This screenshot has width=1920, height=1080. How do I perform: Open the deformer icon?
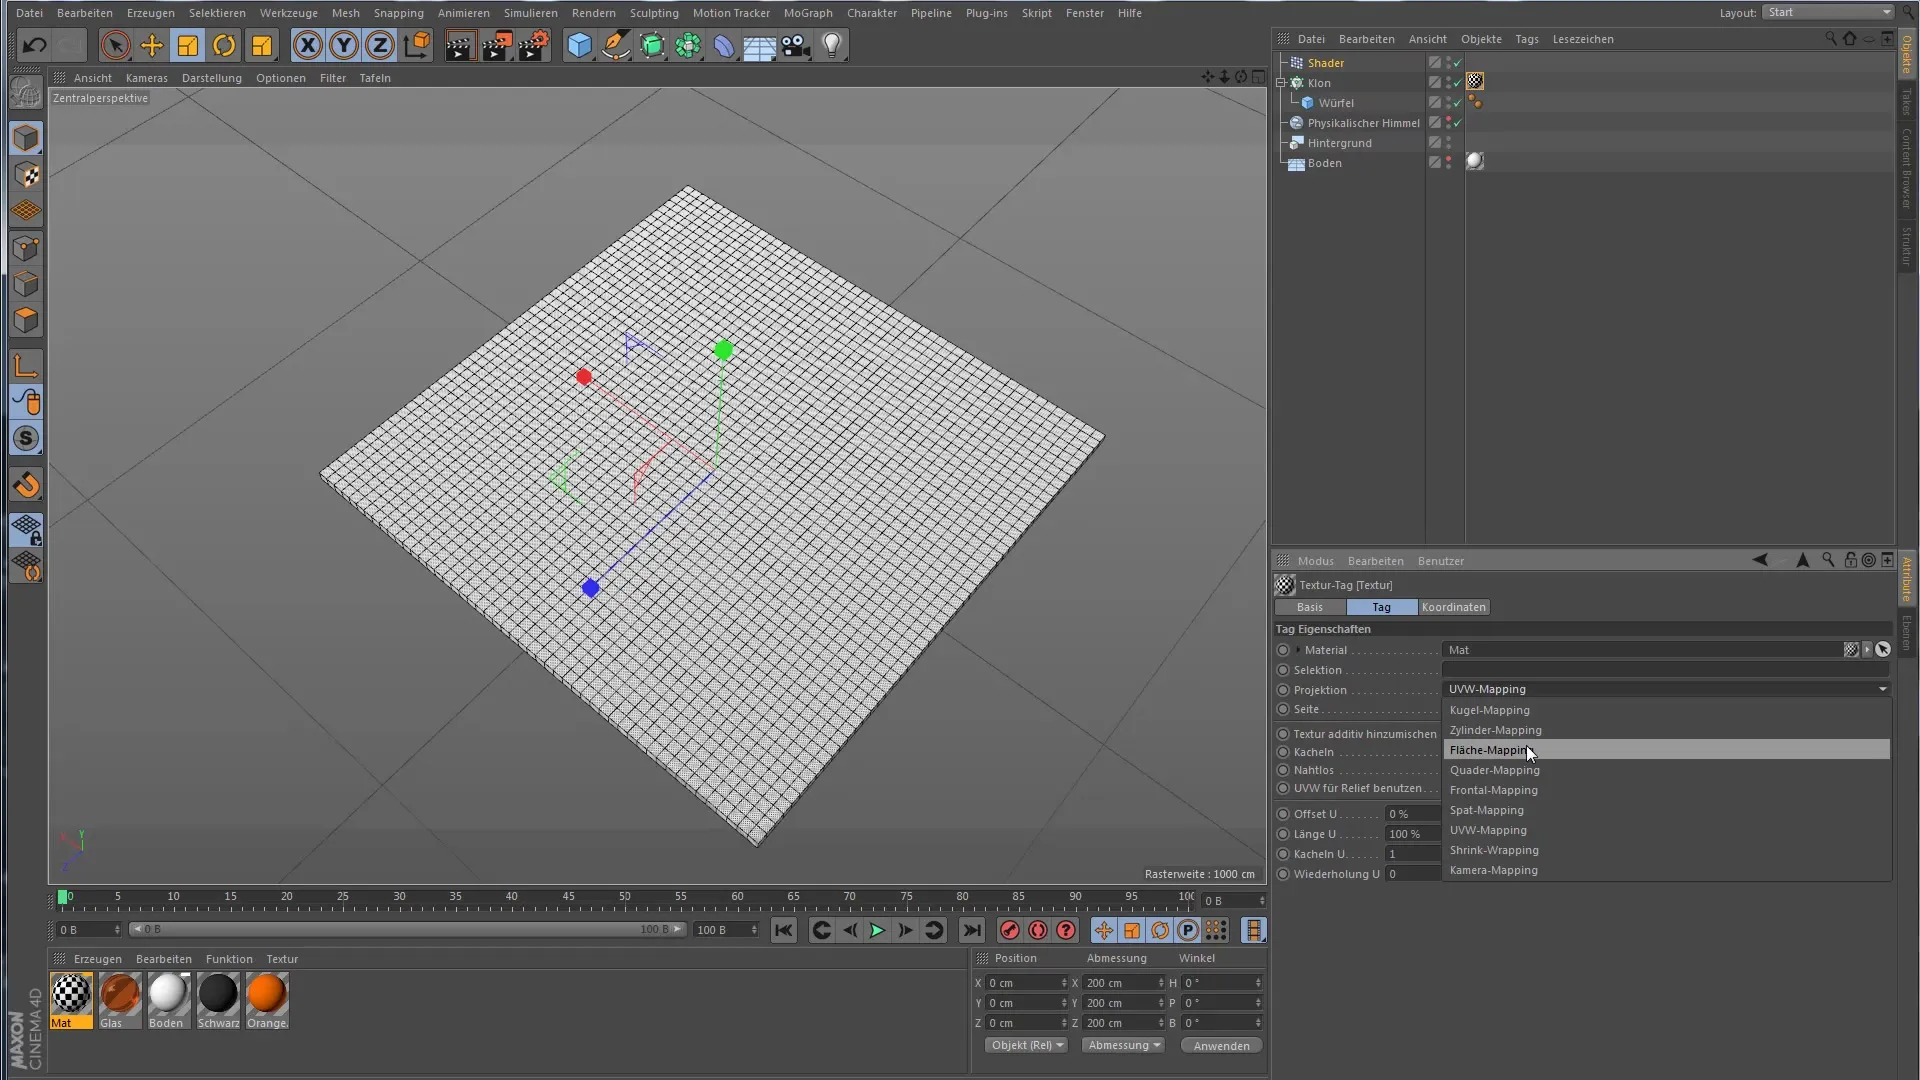click(x=724, y=45)
